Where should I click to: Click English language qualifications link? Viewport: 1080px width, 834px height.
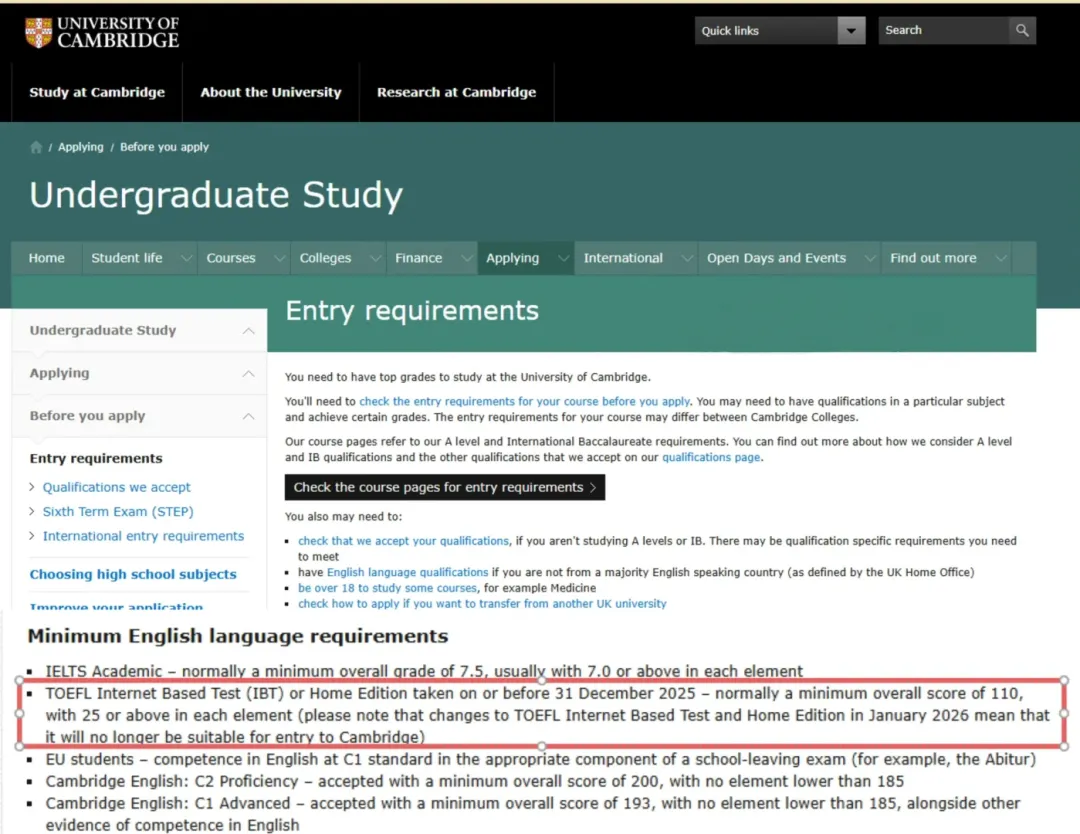coord(407,572)
